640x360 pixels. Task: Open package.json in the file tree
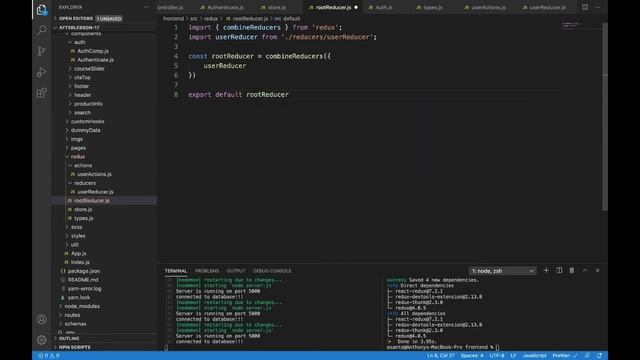coord(84,271)
